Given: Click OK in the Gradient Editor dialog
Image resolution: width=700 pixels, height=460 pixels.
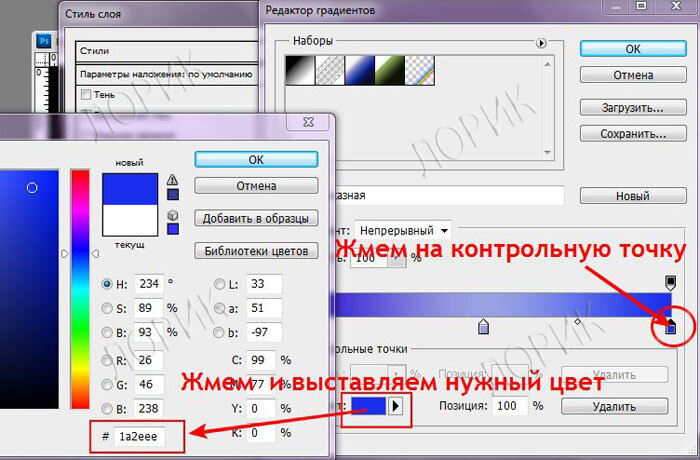Looking at the screenshot, I should [633, 49].
